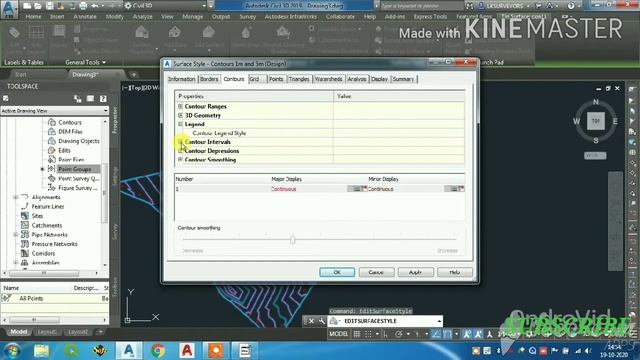Switch to the Information tab
Image resolution: width=640 pixels, height=360 pixels.
(x=182, y=79)
